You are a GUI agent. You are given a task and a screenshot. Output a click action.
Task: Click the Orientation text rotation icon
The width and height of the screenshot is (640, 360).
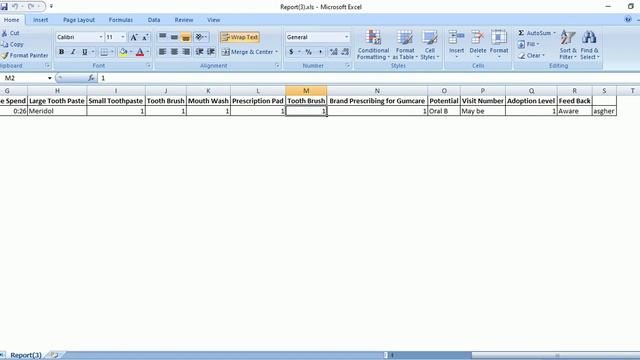coord(201,37)
